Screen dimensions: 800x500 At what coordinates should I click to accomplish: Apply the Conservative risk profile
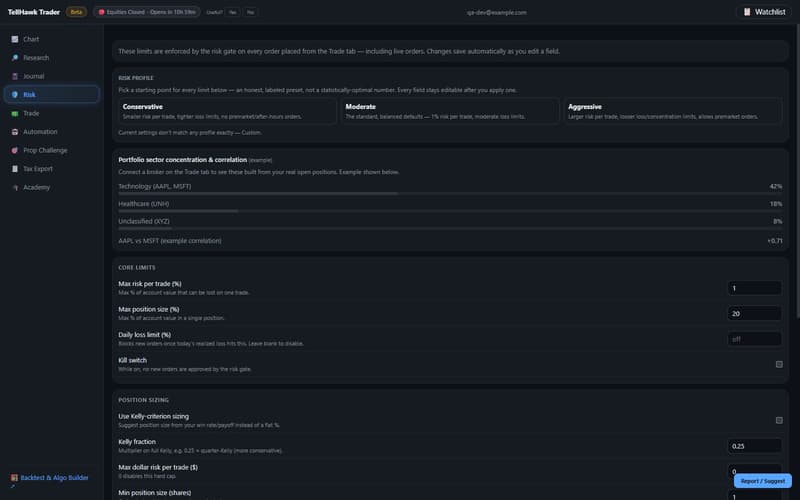(228, 111)
